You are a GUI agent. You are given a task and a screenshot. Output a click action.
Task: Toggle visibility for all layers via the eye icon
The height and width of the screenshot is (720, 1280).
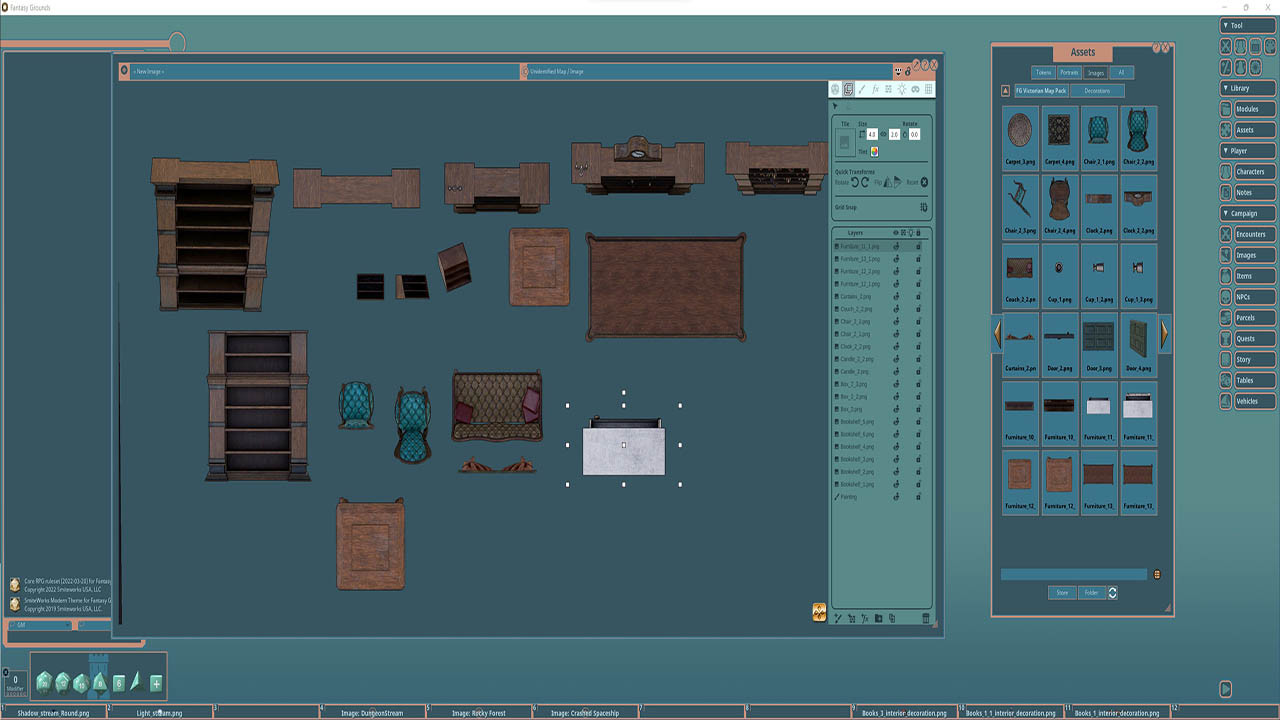896,233
